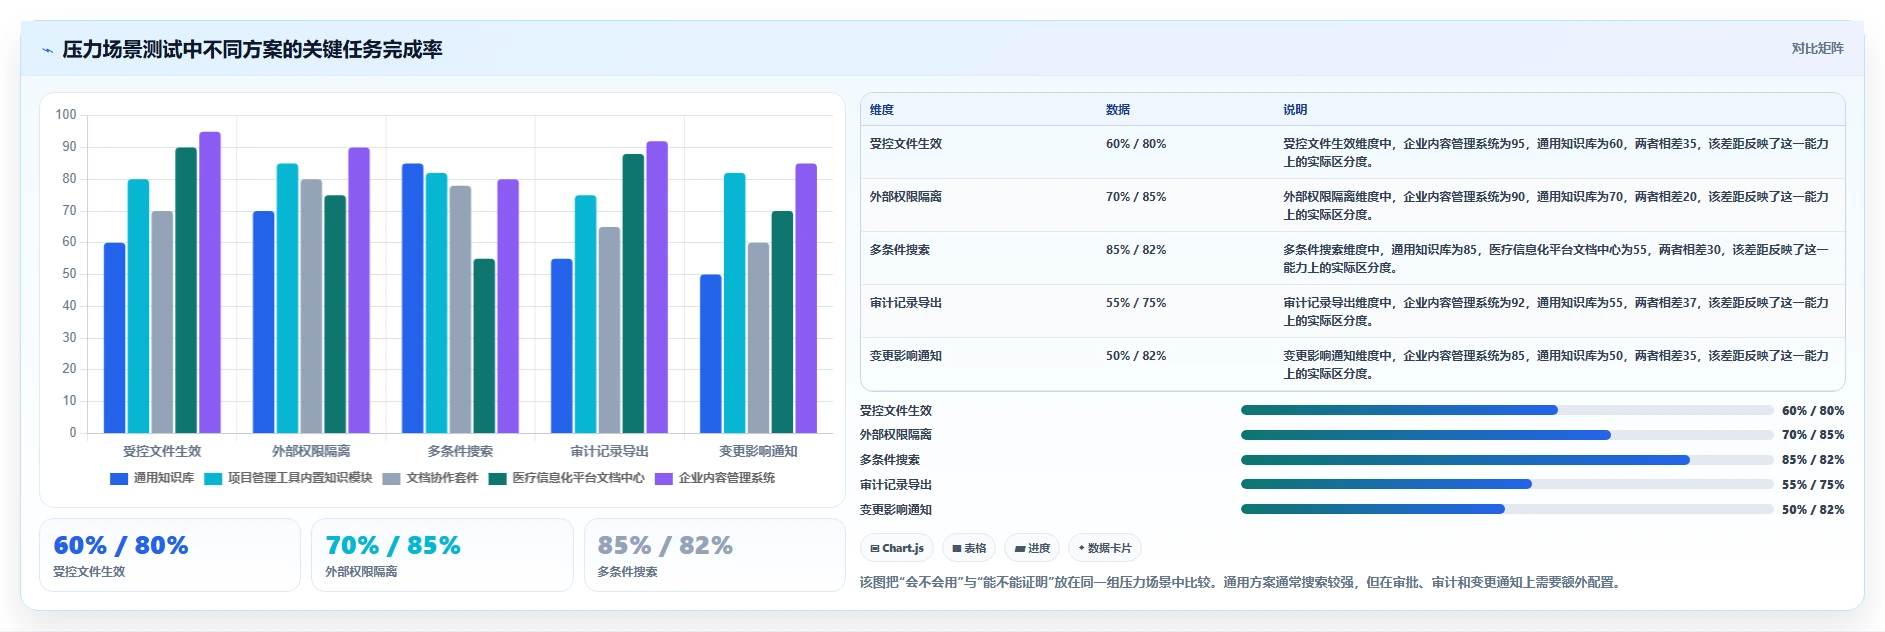The width and height of the screenshot is (1885, 632).
Task: Click the 60% / 80% table data cell
Action: [x=1136, y=144]
